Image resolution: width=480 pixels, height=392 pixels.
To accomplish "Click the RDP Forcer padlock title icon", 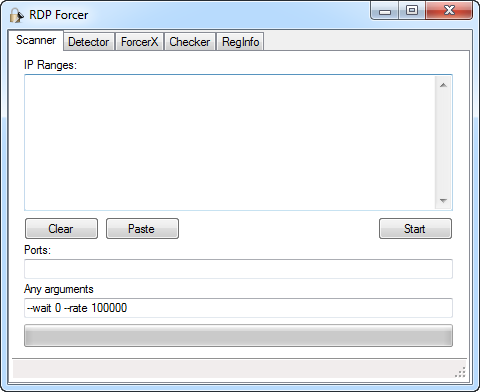I will (x=17, y=15).
